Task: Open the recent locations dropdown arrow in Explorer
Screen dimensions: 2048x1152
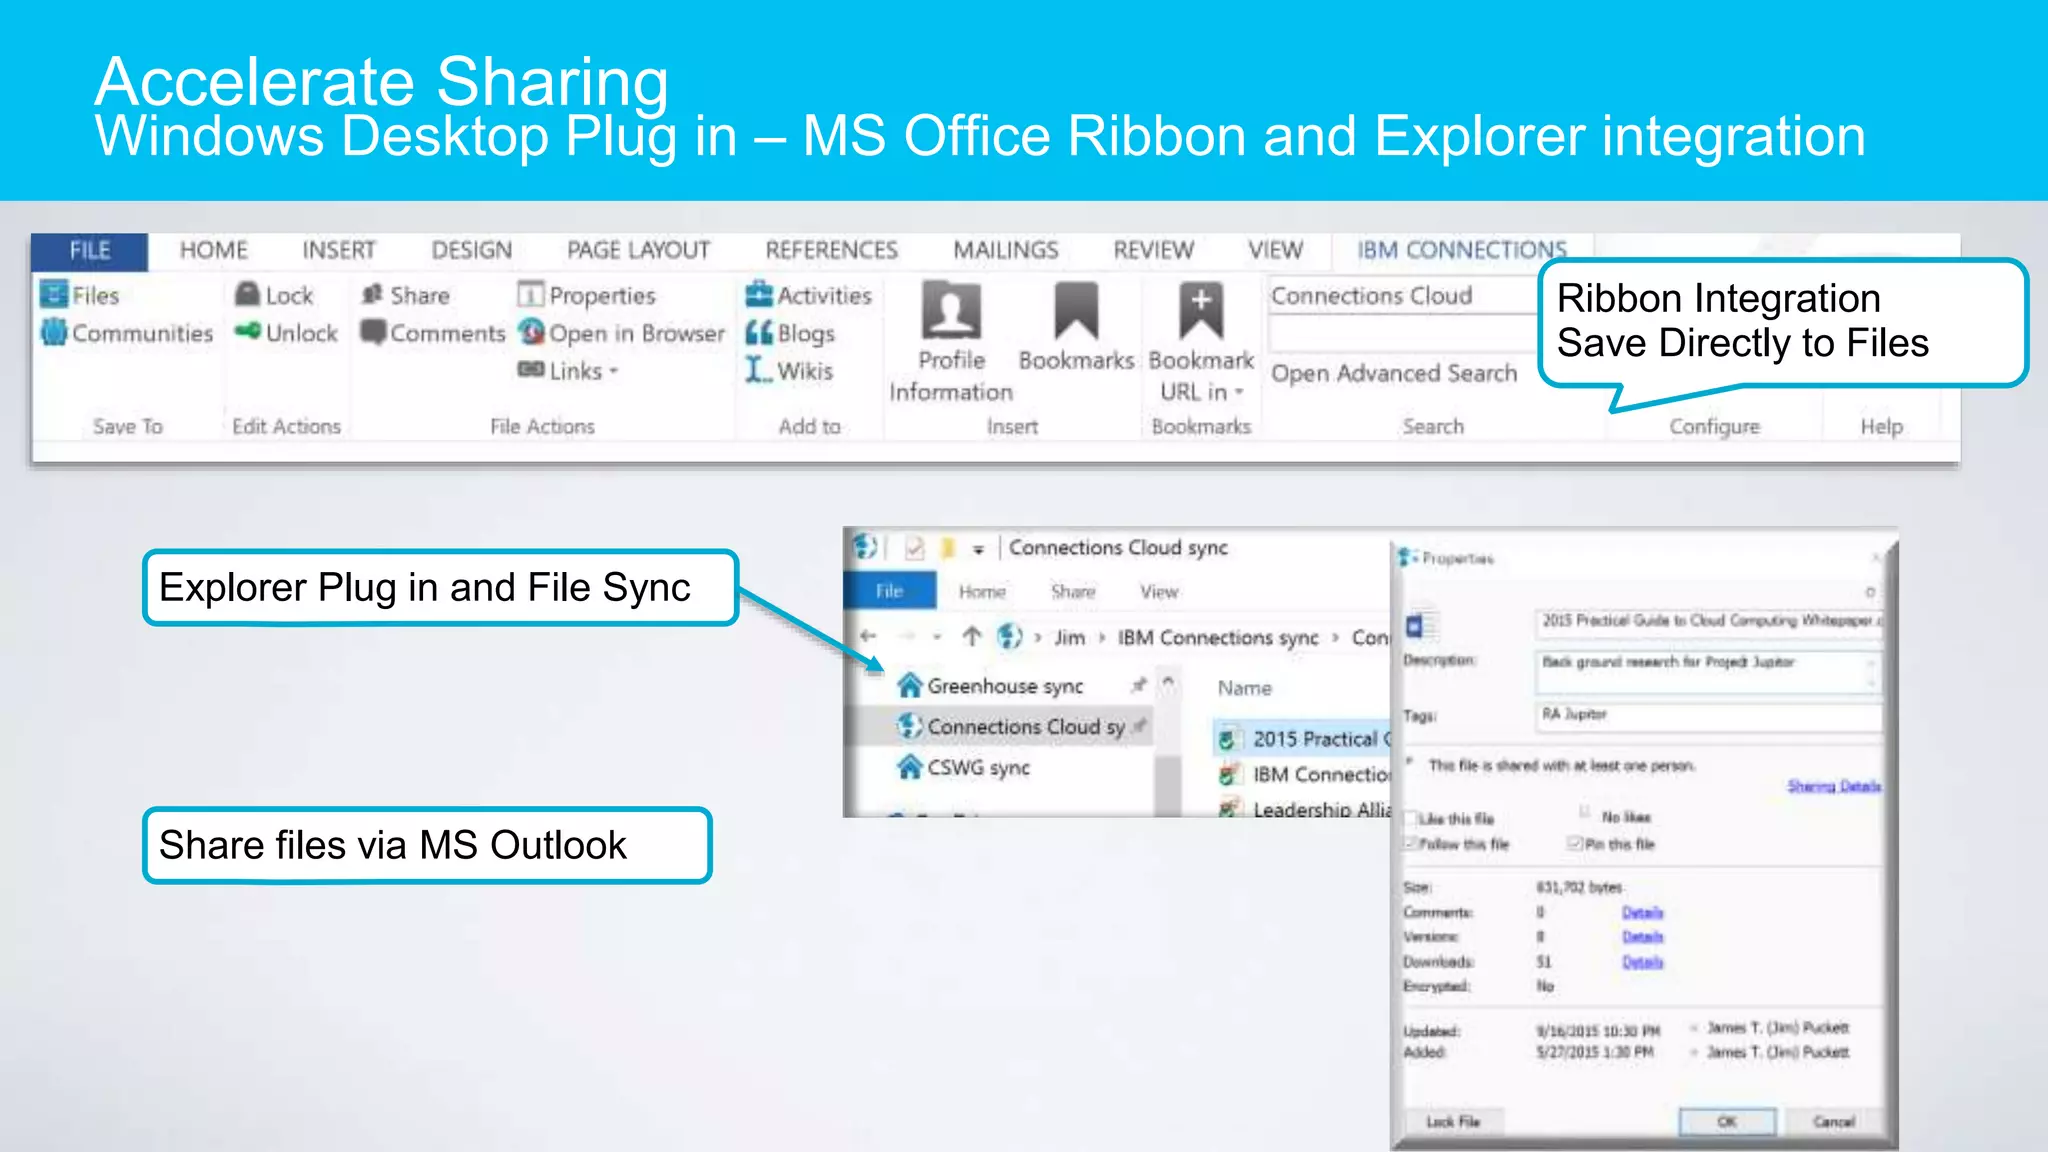Action: tap(937, 637)
